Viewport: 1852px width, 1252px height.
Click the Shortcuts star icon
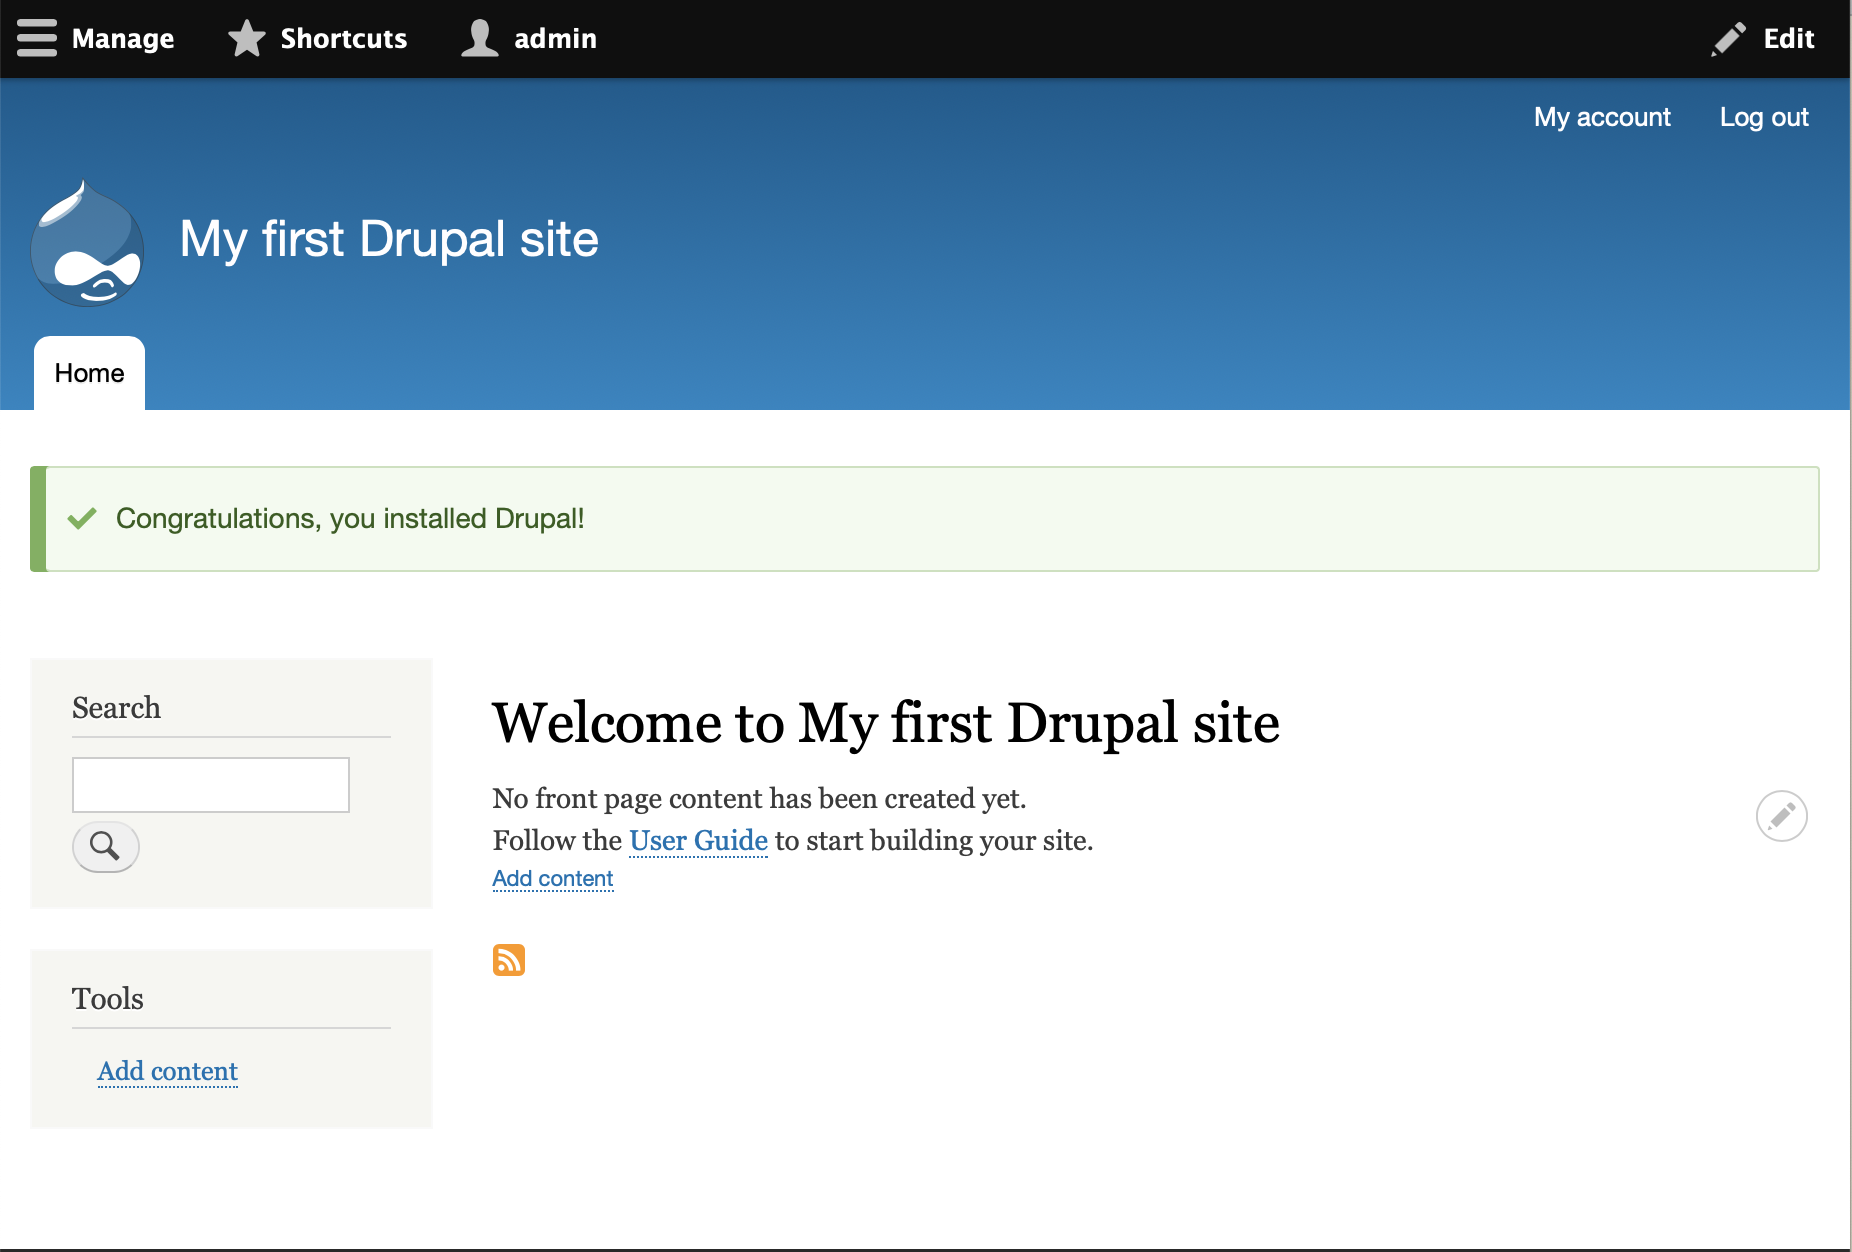(x=246, y=38)
